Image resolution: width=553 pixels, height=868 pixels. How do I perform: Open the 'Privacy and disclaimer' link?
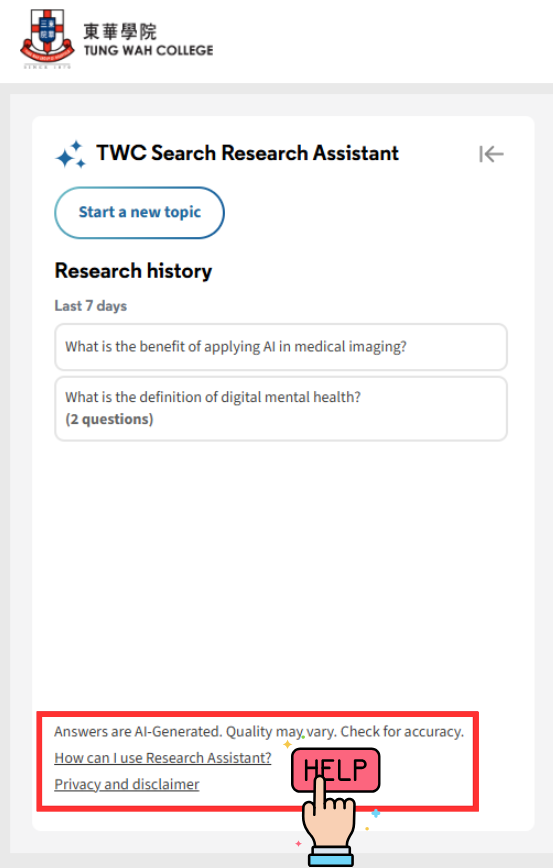(x=127, y=784)
